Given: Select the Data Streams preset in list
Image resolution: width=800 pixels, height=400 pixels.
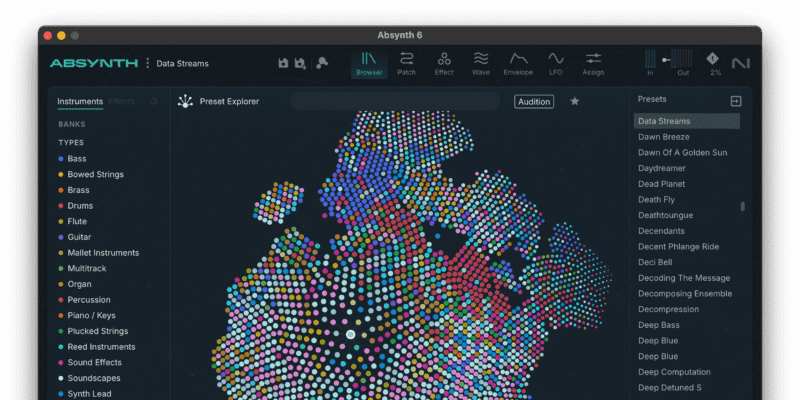Looking at the screenshot, I should point(687,121).
